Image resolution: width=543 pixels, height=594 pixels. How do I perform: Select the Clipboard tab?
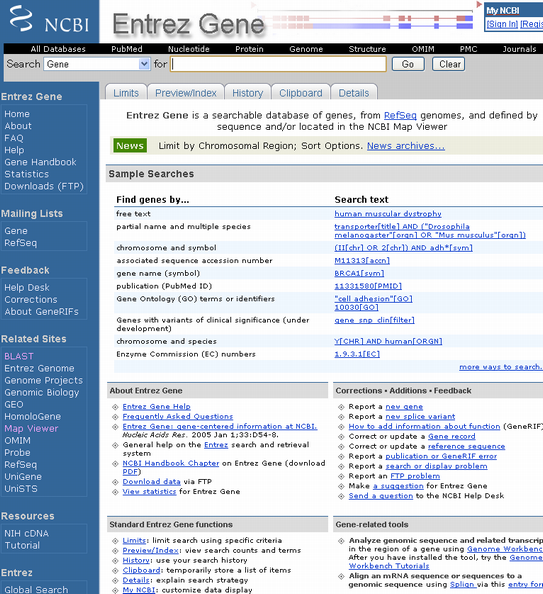click(x=301, y=93)
